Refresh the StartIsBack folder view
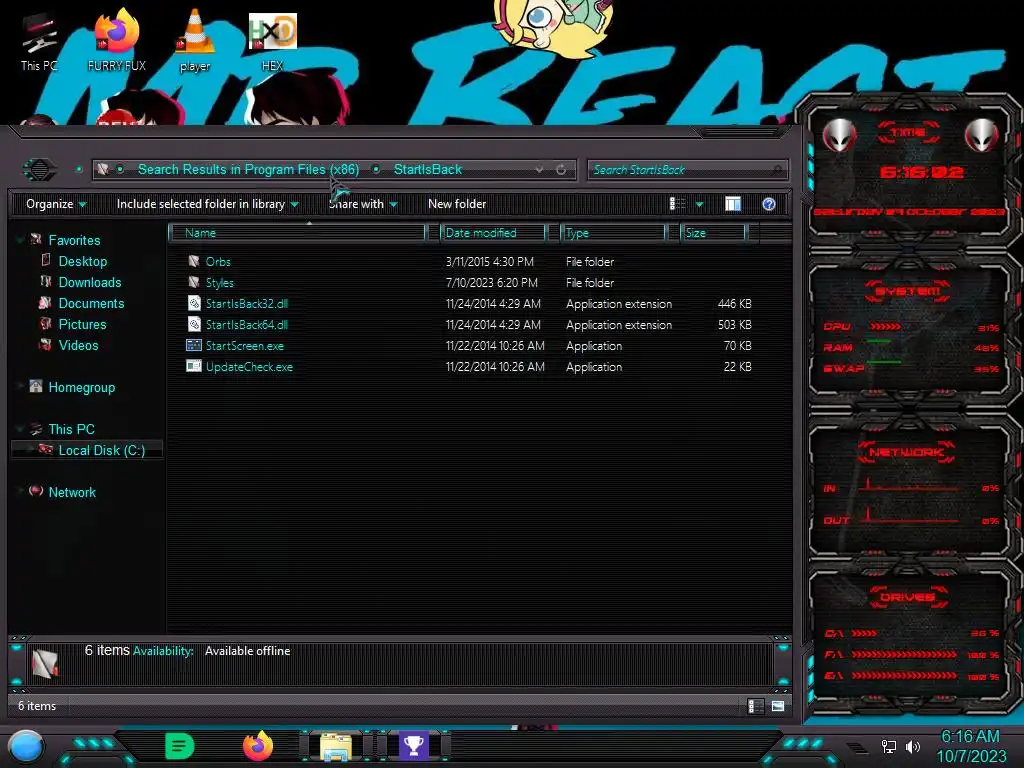This screenshot has width=1024, height=768. 561,170
